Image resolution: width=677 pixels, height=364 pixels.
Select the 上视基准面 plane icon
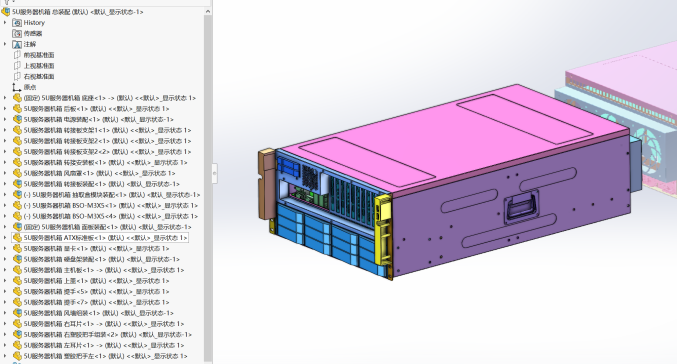pos(17,66)
